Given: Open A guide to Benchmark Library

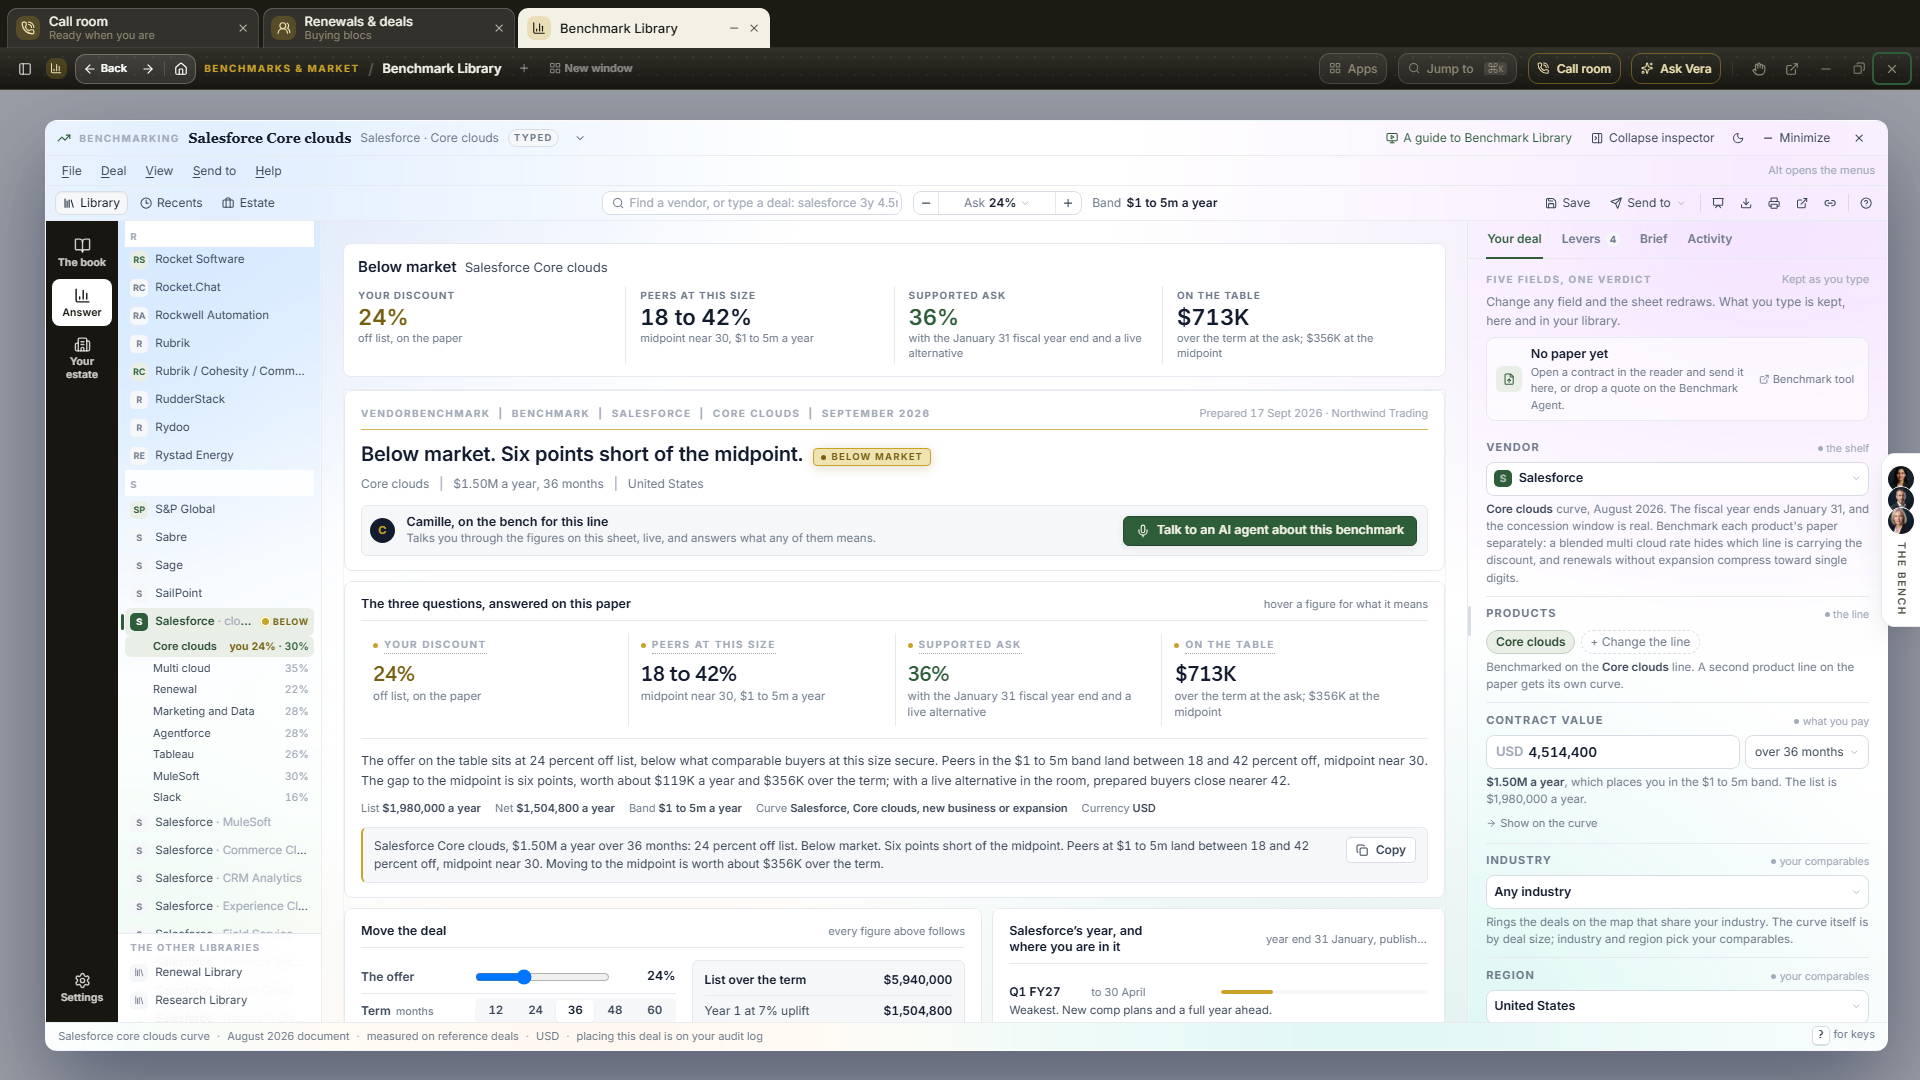Looking at the screenshot, I should [x=1478, y=138].
